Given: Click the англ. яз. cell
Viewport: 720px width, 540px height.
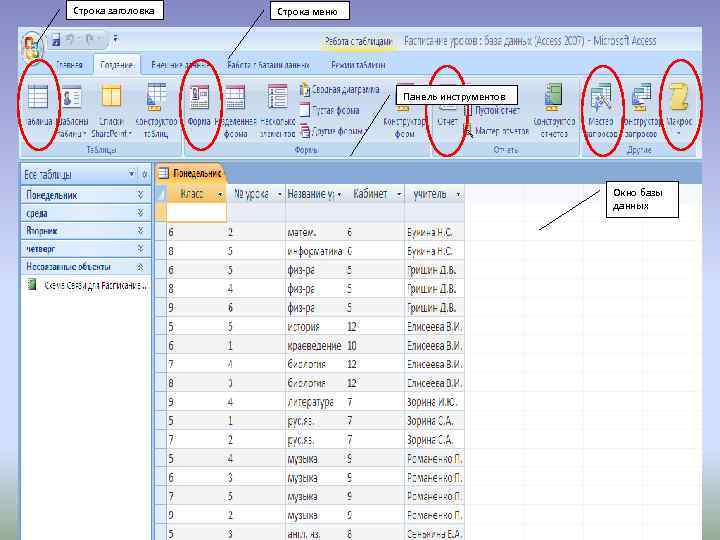Looking at the screenshot, I should coord(315,534).
